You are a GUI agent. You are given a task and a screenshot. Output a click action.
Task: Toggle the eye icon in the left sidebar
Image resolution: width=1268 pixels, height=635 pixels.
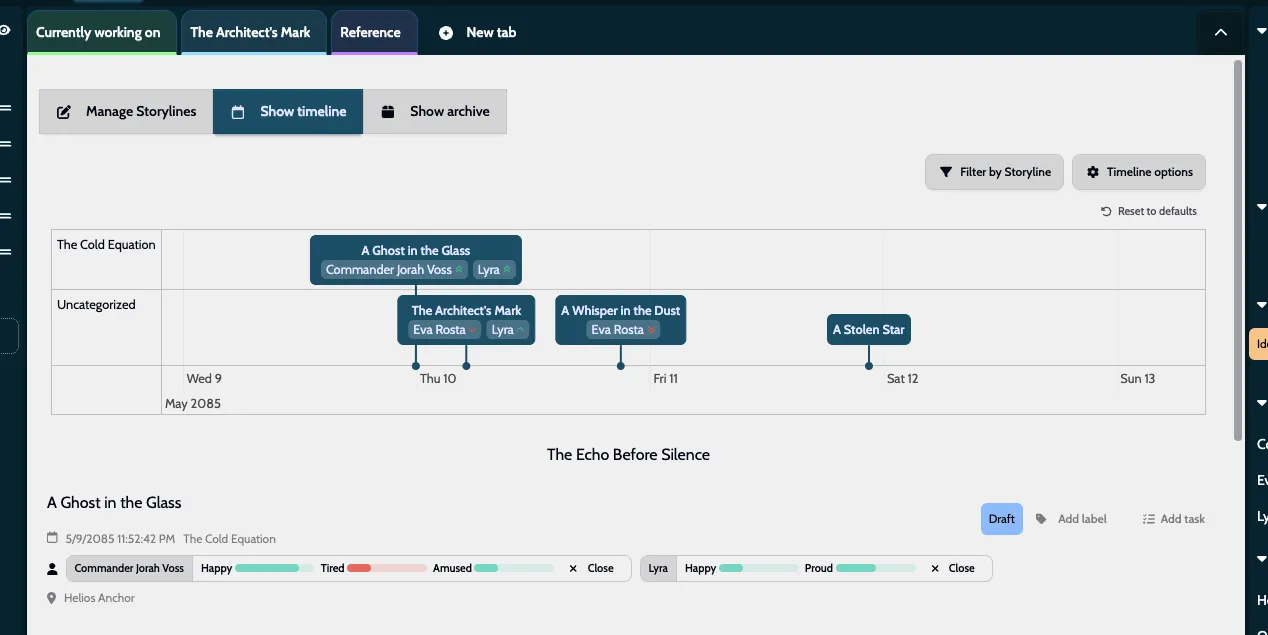tap(4, 29)
